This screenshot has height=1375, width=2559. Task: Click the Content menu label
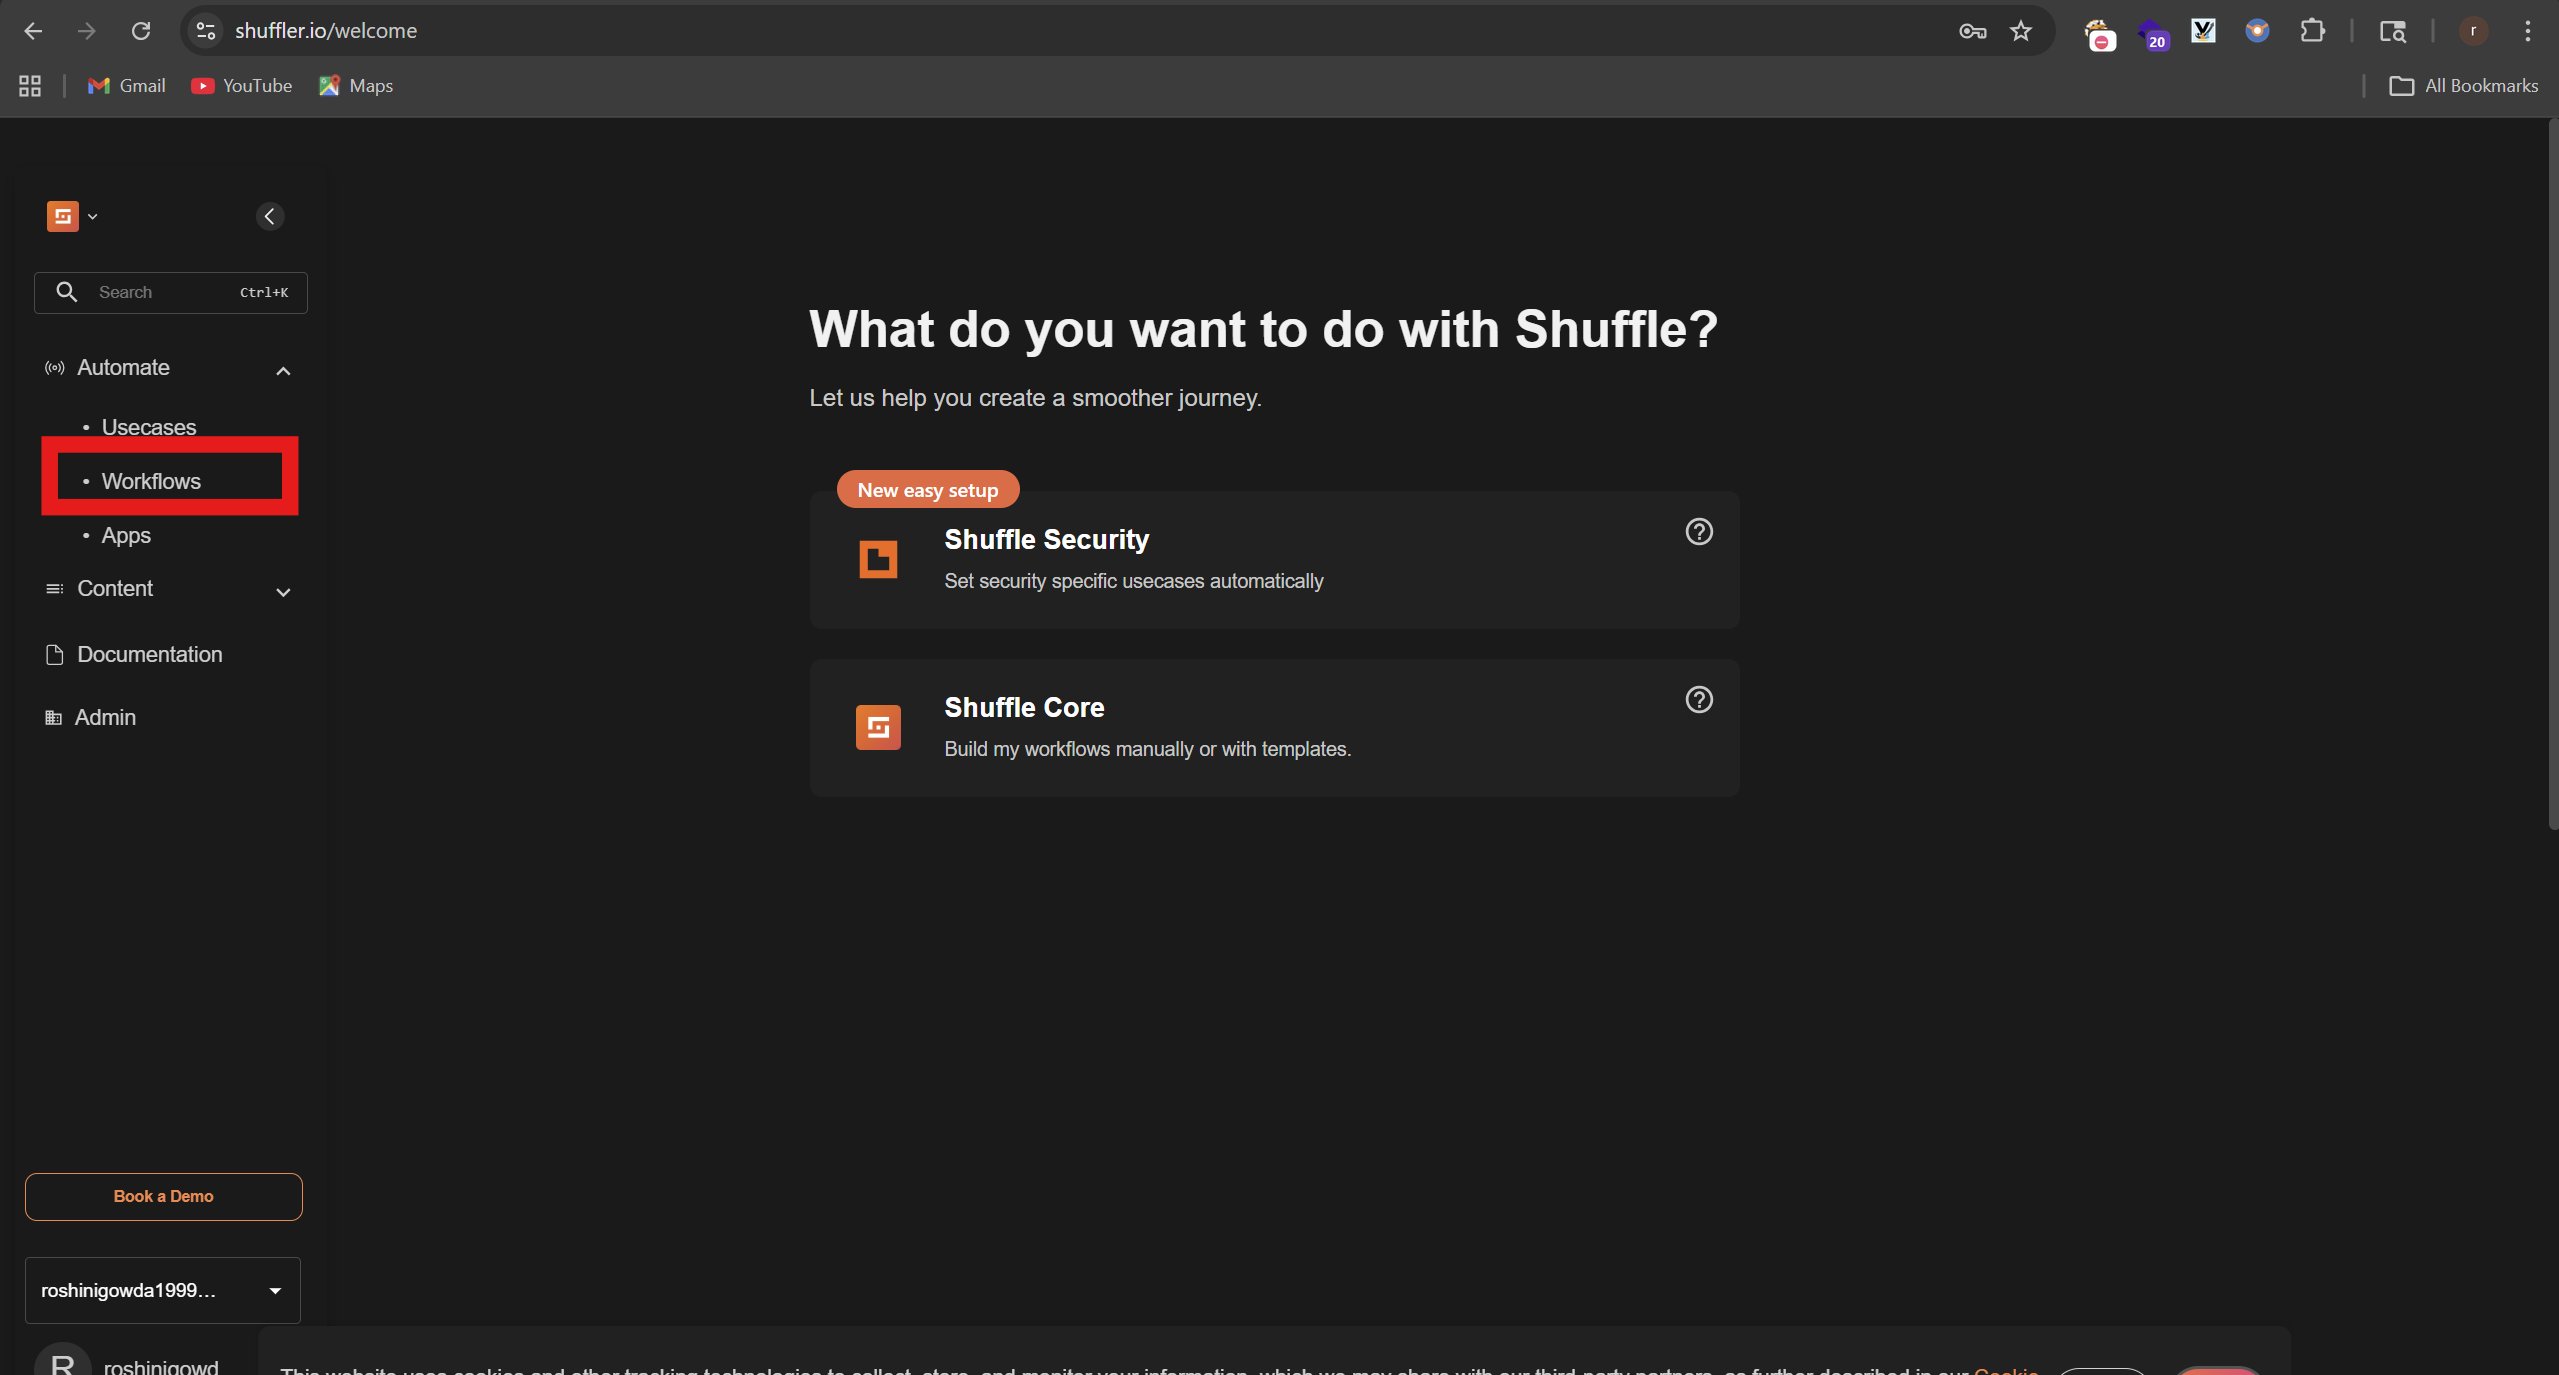115,588
